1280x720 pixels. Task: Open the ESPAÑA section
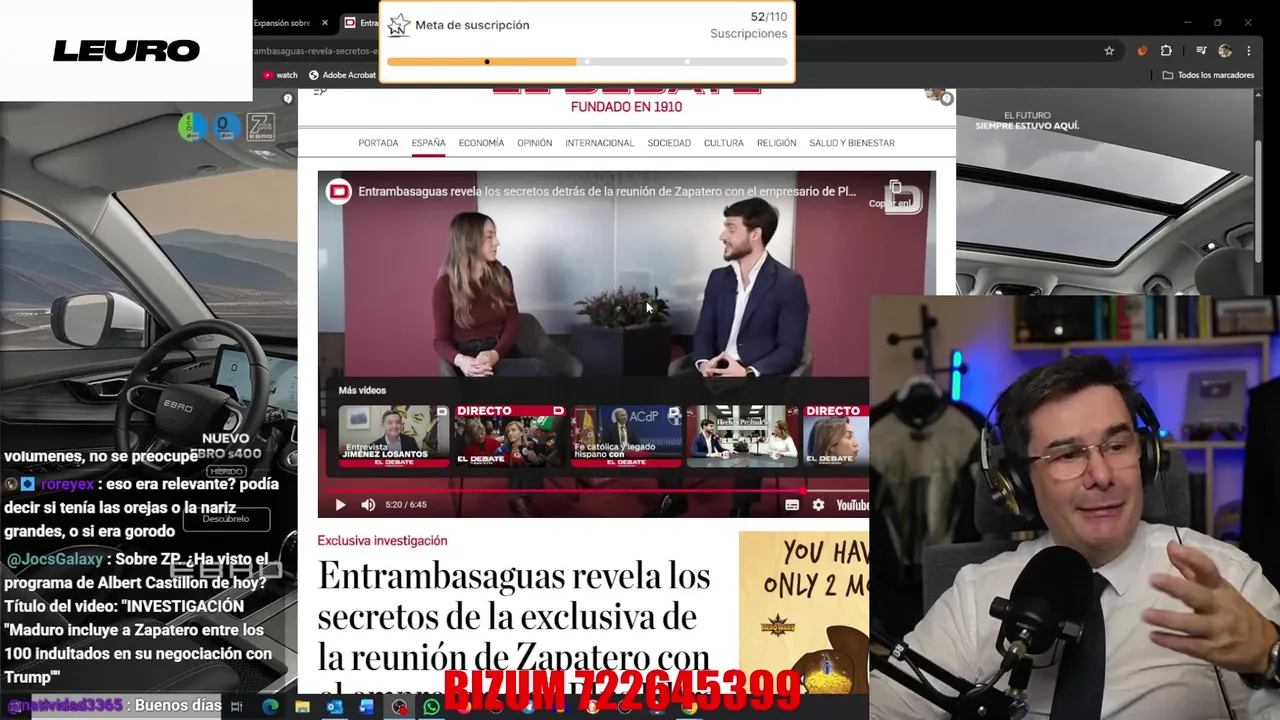click(428, 143)
